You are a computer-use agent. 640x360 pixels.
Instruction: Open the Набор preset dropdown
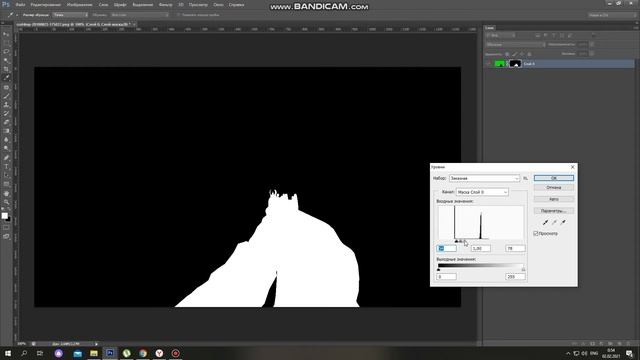484,178
